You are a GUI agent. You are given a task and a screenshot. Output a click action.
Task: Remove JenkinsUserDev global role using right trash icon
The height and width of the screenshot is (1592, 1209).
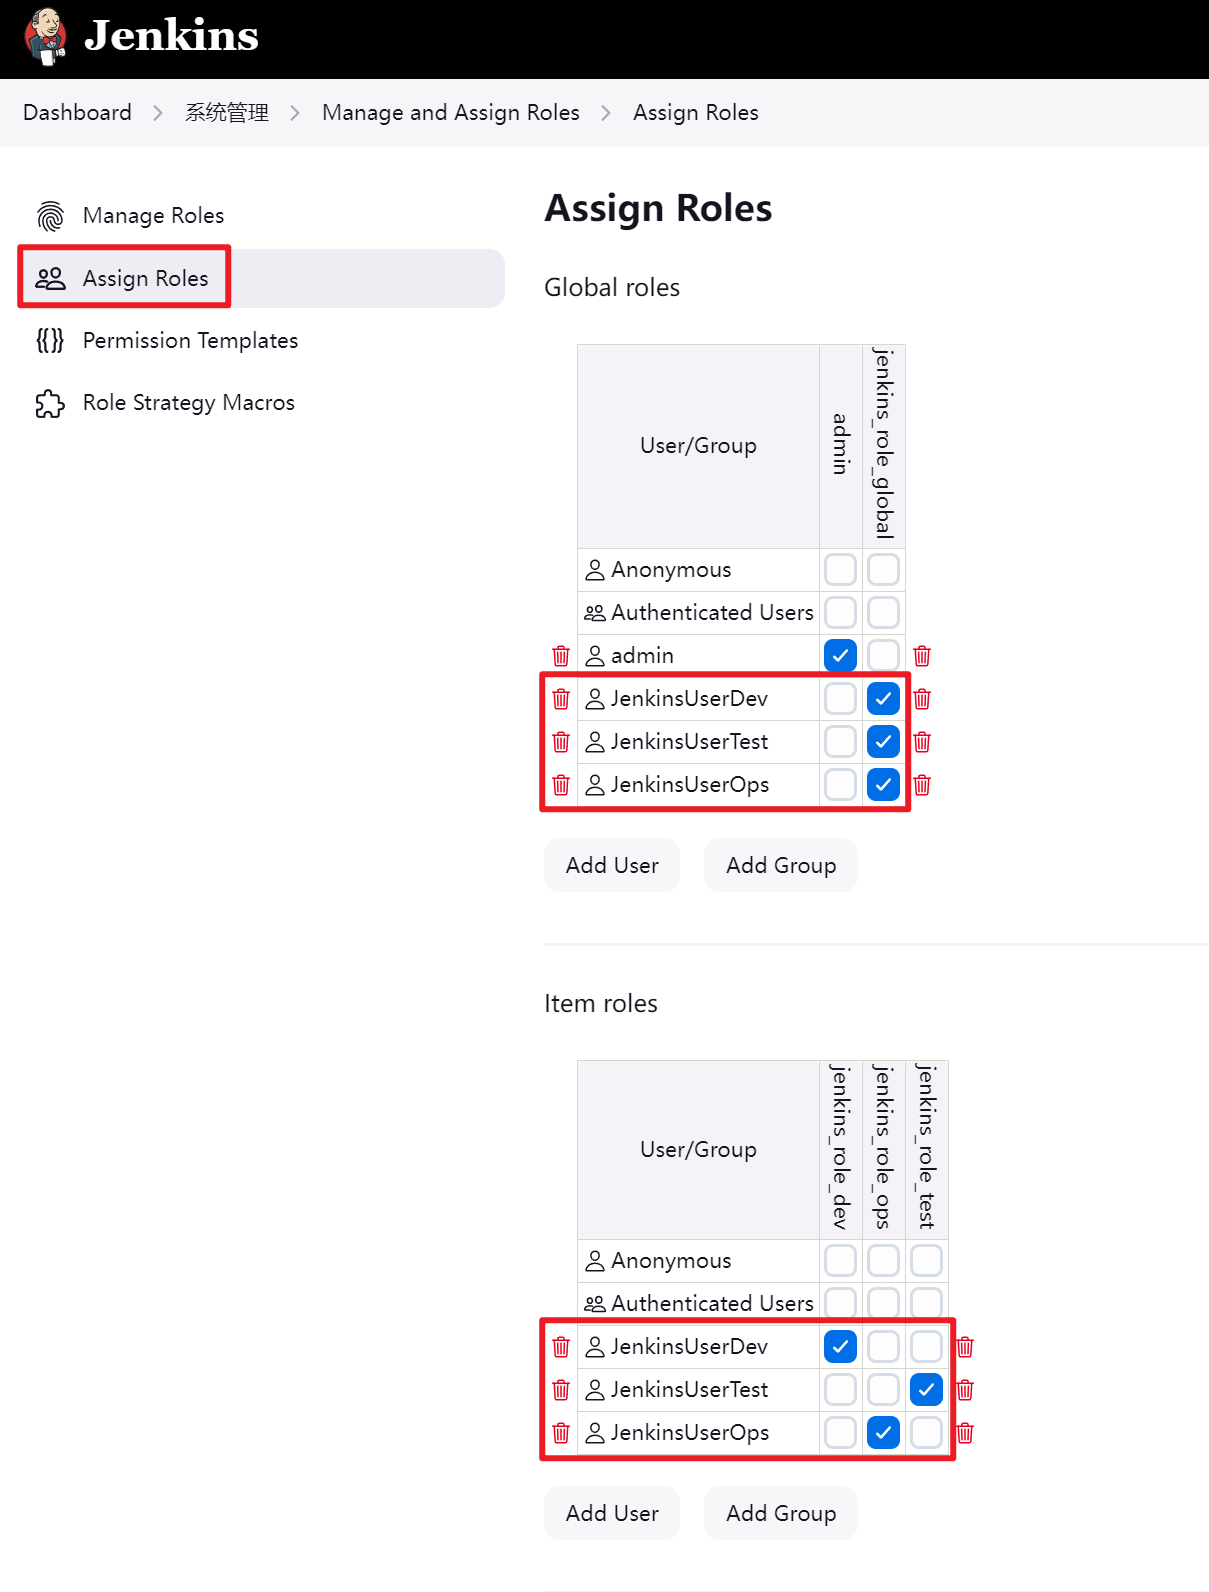(x=922, y=699)
